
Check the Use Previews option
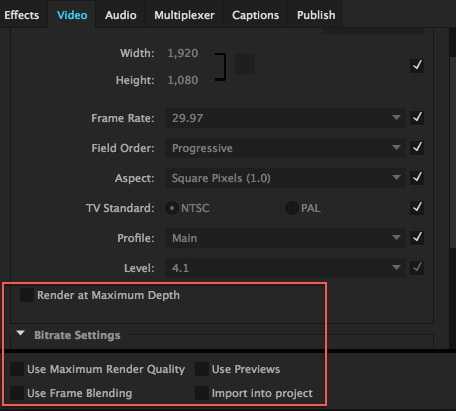(202, 369)
